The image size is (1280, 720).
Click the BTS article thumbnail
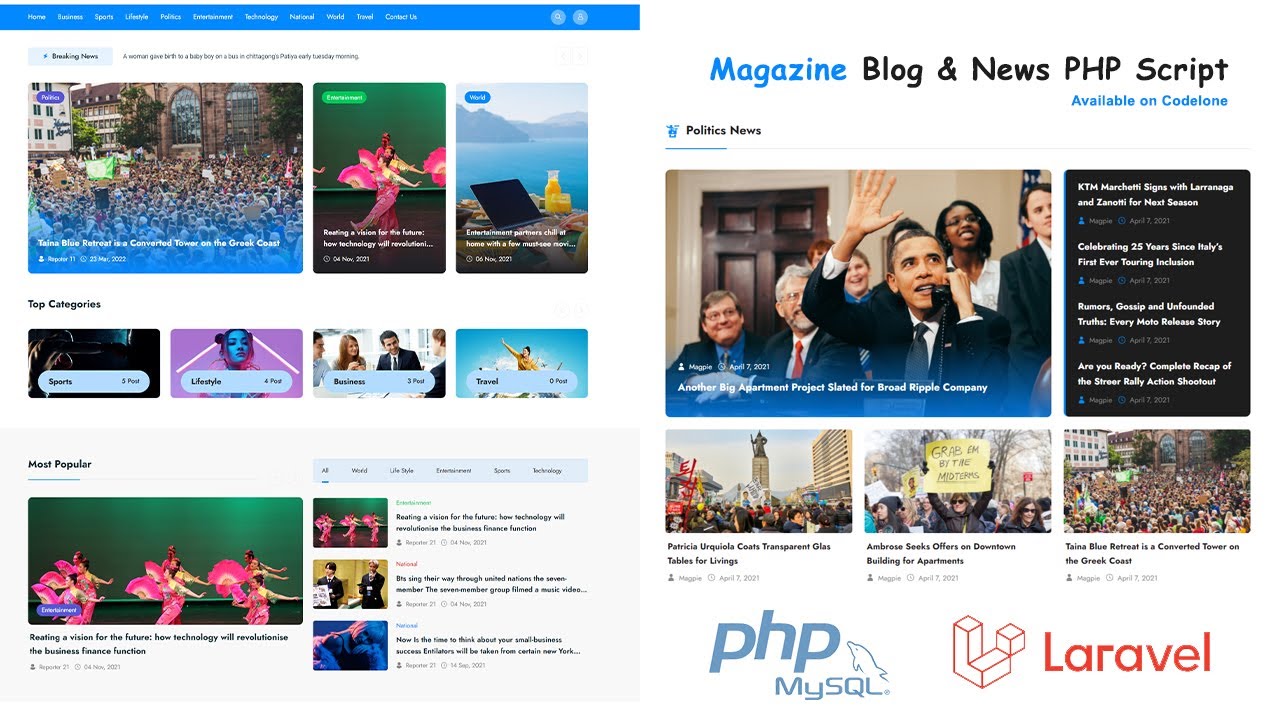click(350, 584)
